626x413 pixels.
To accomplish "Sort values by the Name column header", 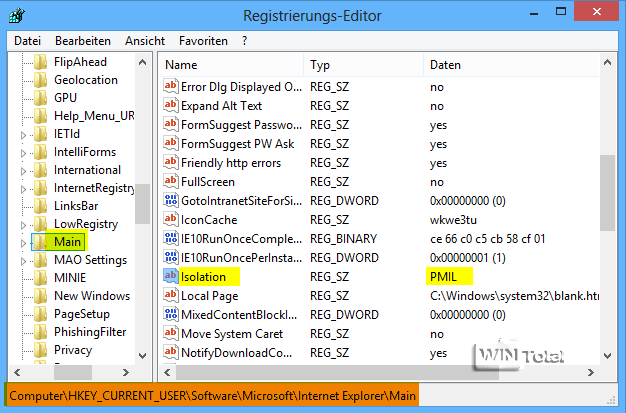I will [x=232, y=65].
